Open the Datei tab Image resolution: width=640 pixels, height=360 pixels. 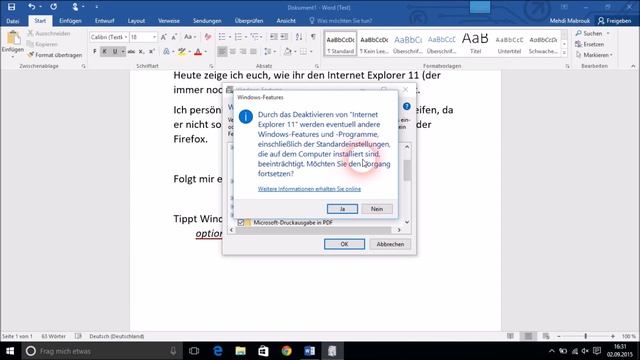(12, 21)
